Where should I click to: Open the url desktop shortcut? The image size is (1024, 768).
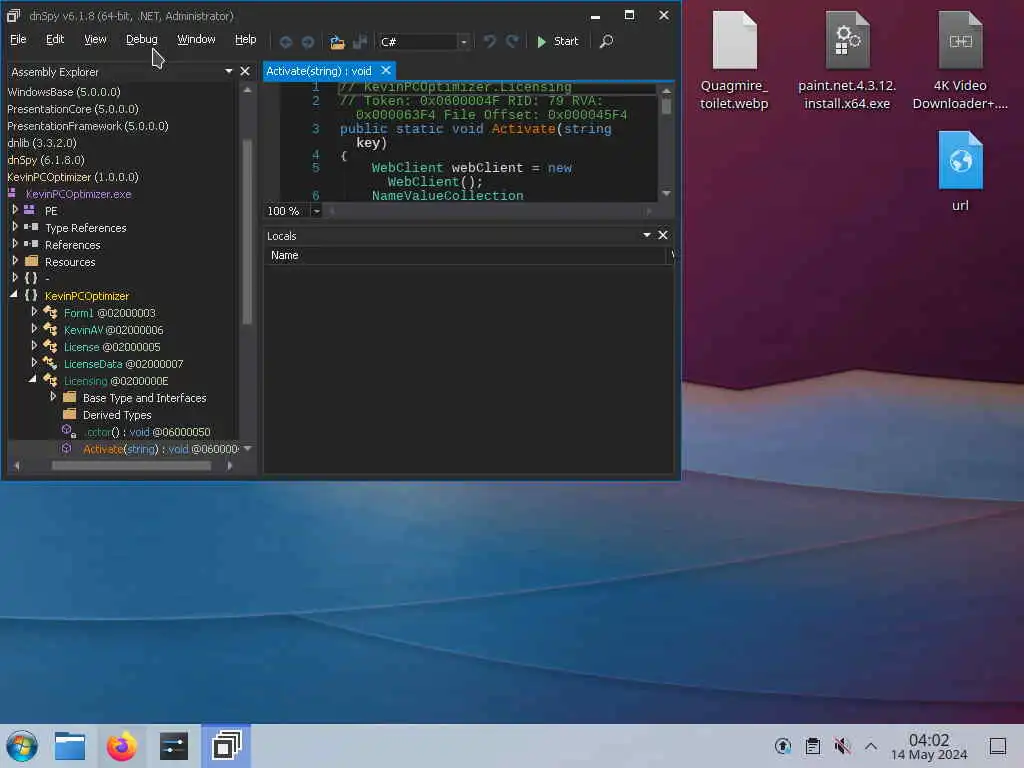[960, 172]
